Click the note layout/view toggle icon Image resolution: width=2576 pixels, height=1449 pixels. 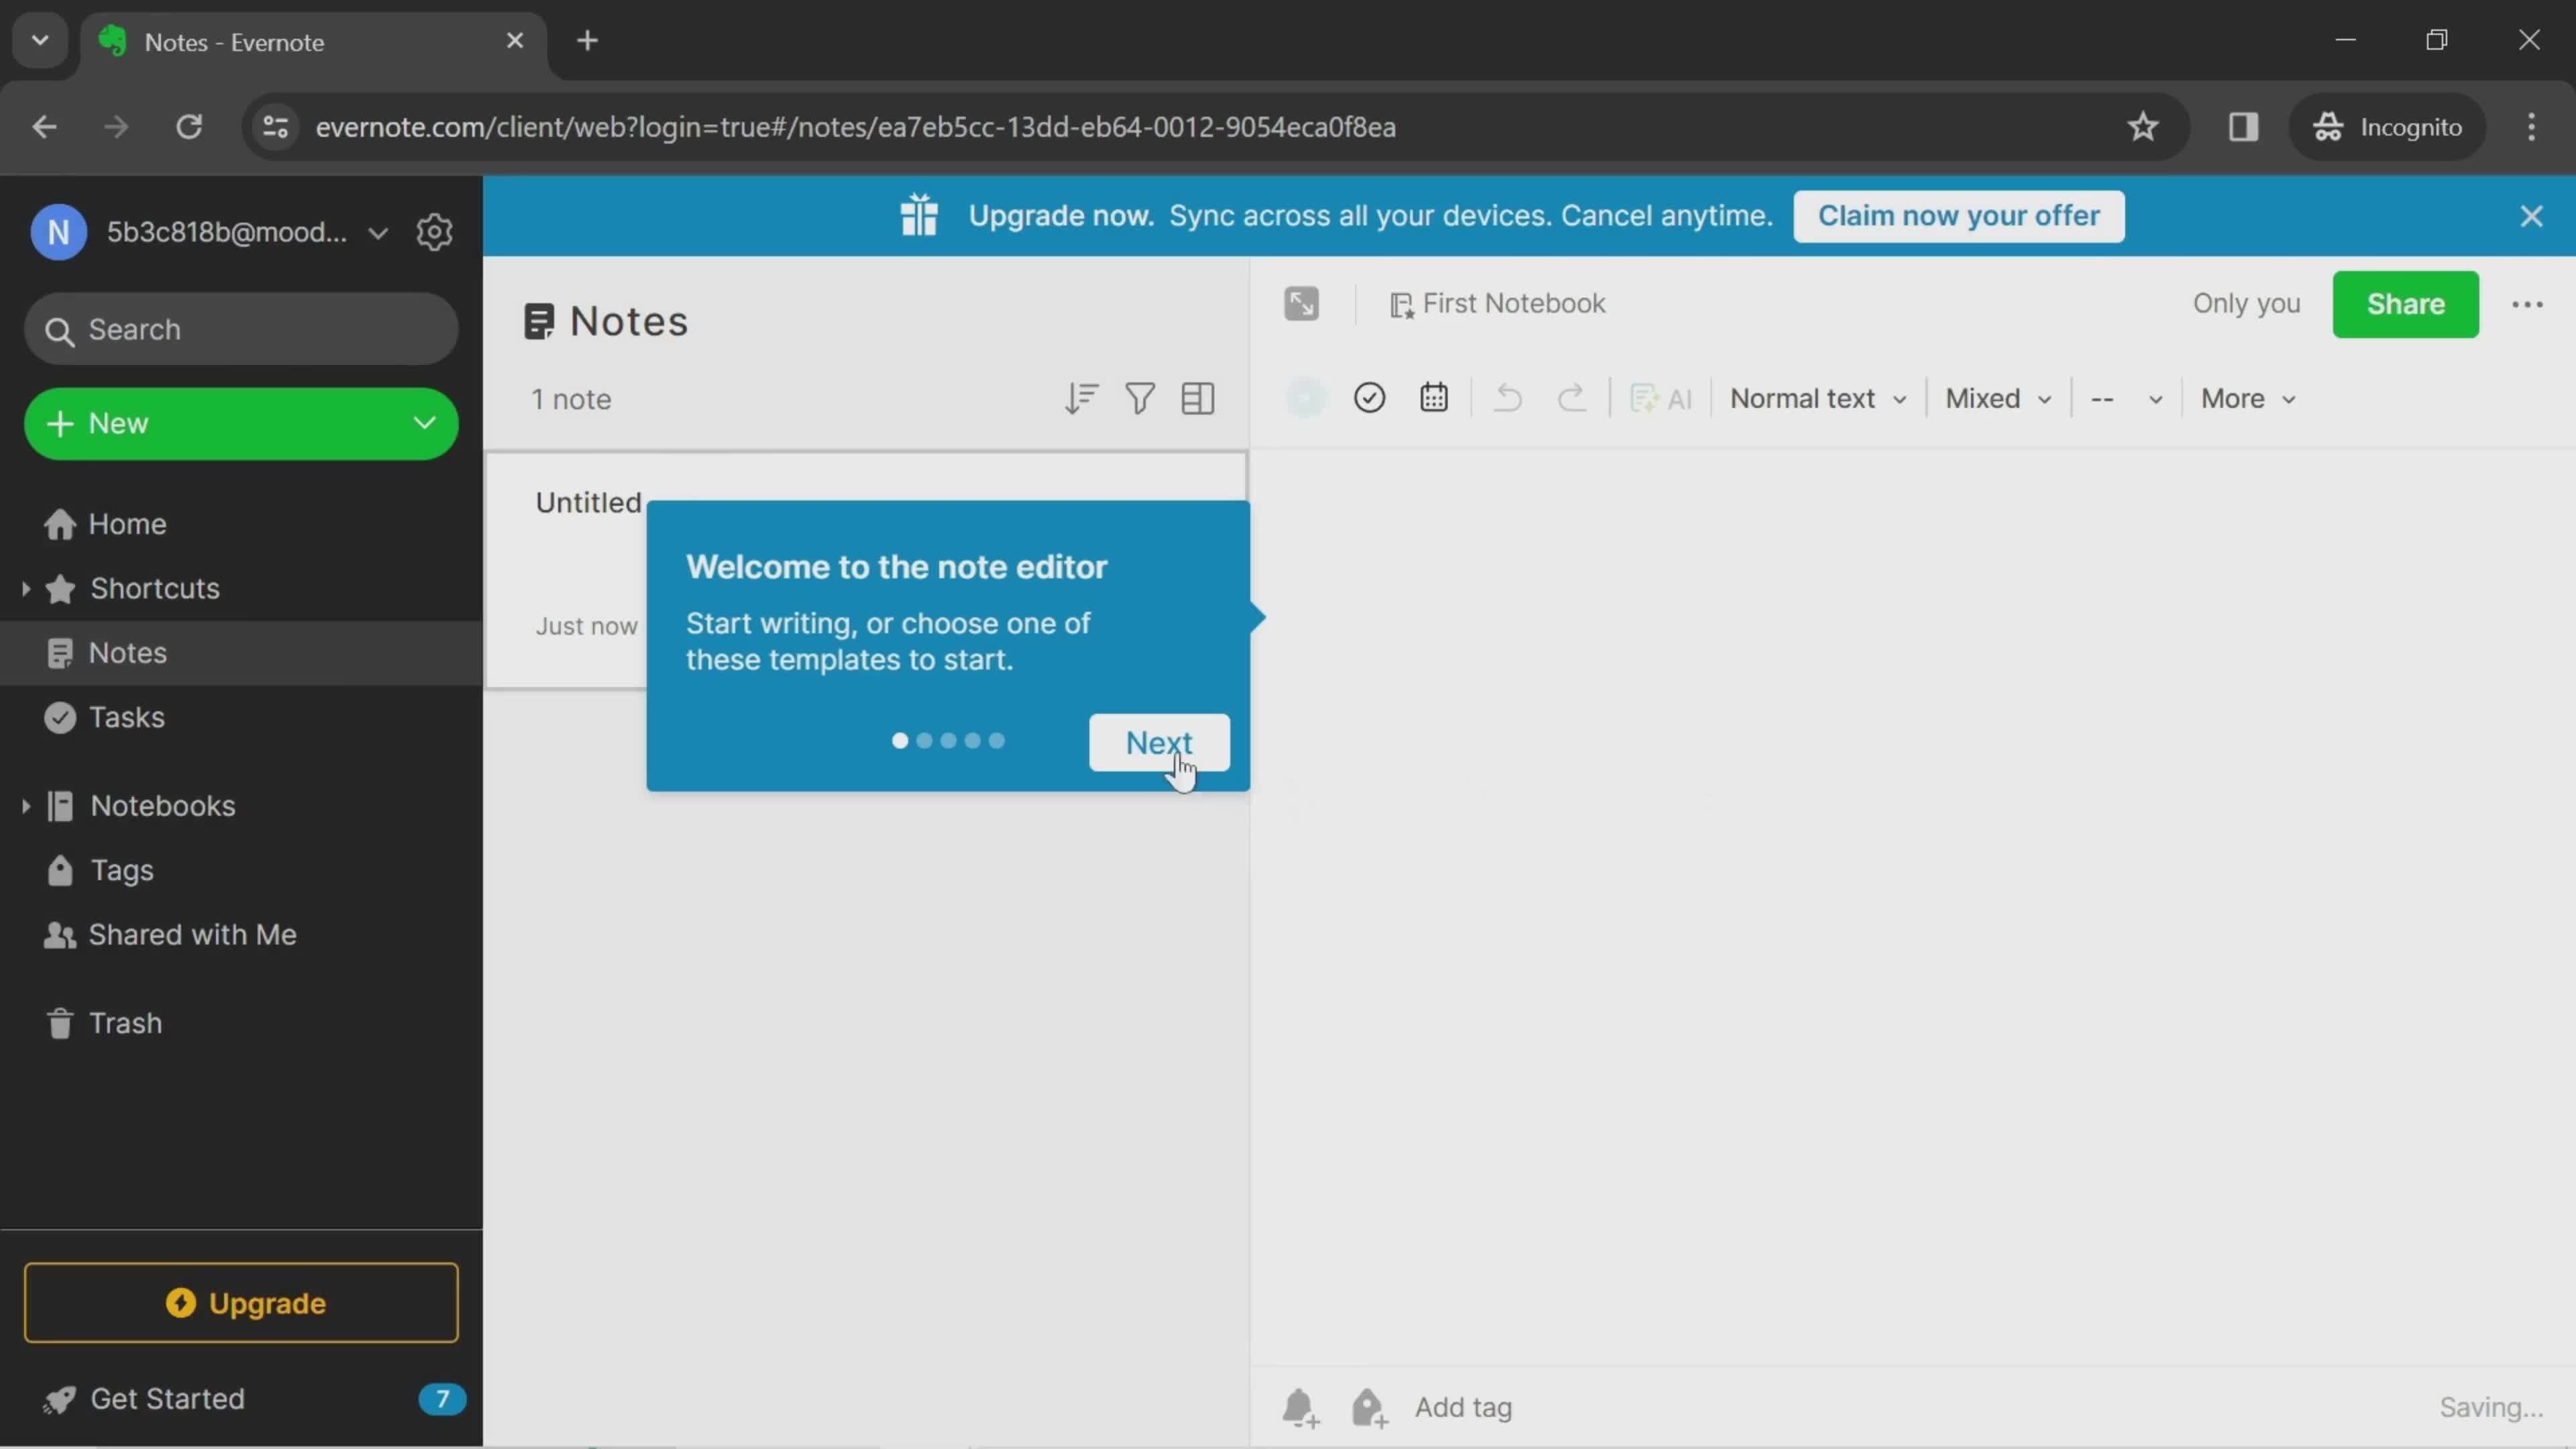1196,398
